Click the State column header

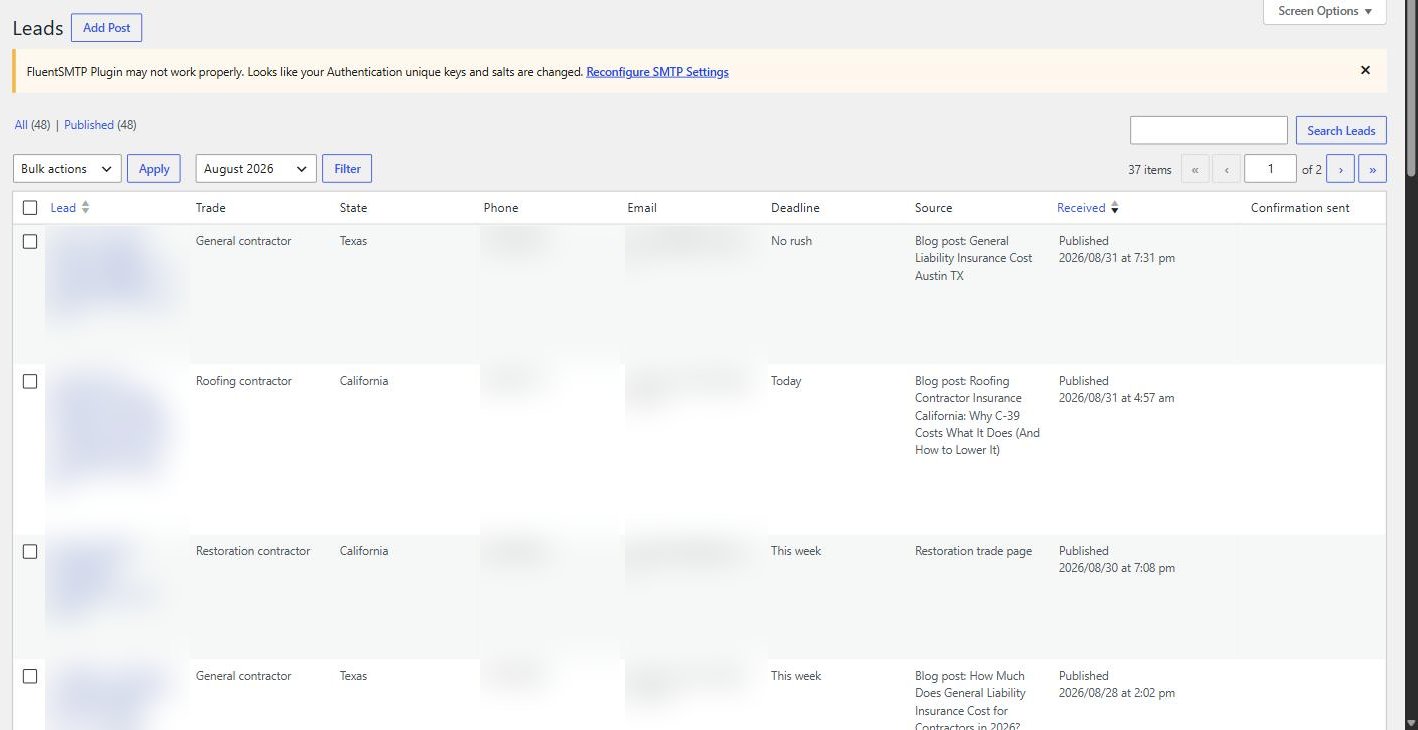coord(353,208)
